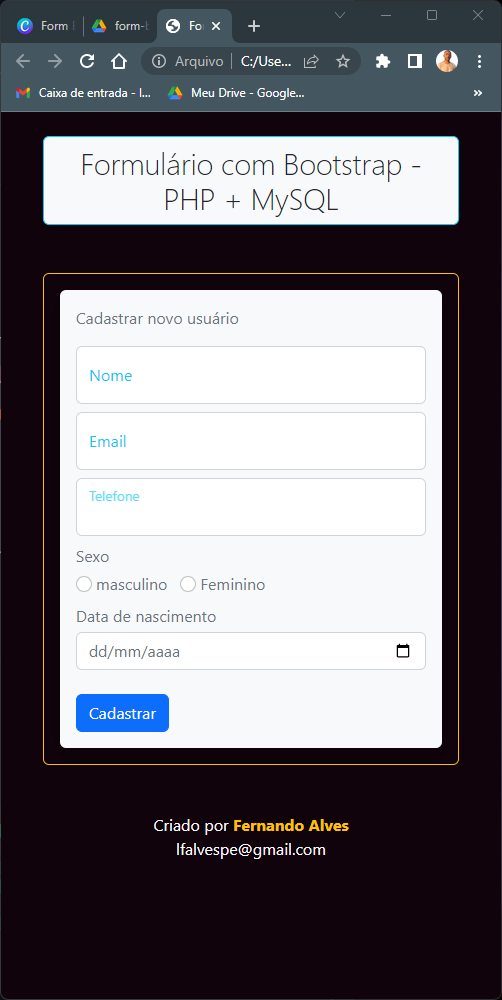Viewport: 502px width, 1000px height.
Task: Switch to the first Form tab
Action: [45, 26]
